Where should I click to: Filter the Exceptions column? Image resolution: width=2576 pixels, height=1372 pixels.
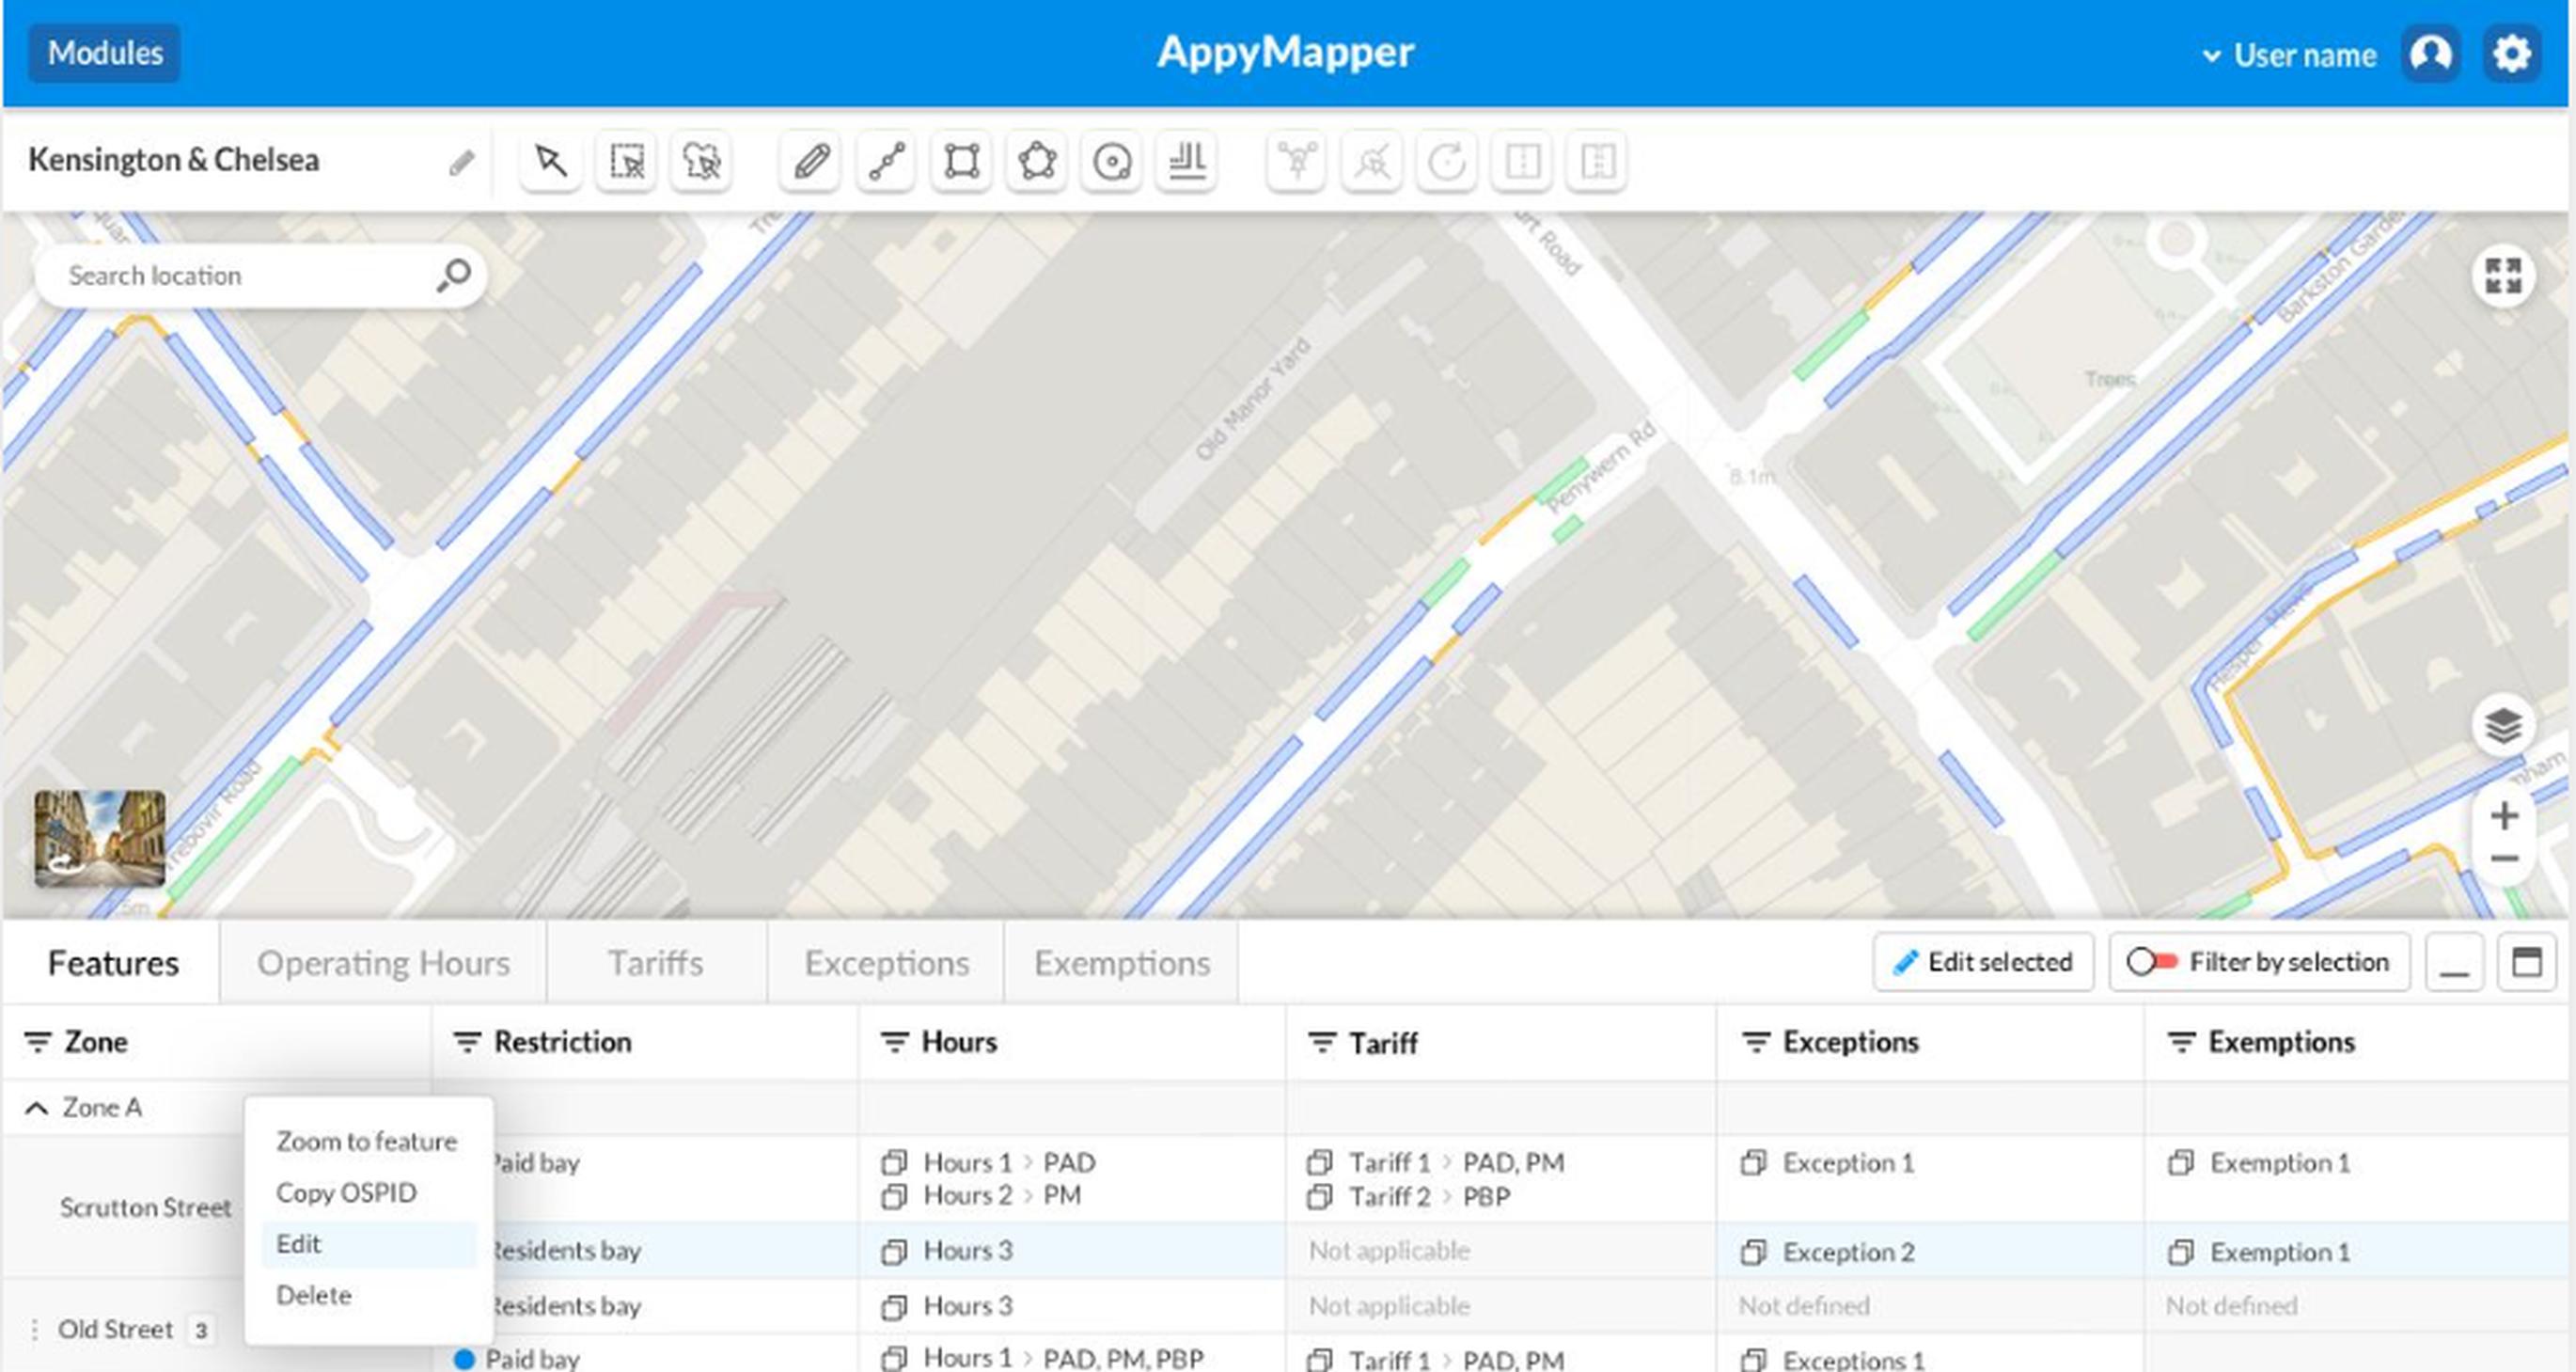pos(1755,1042)
